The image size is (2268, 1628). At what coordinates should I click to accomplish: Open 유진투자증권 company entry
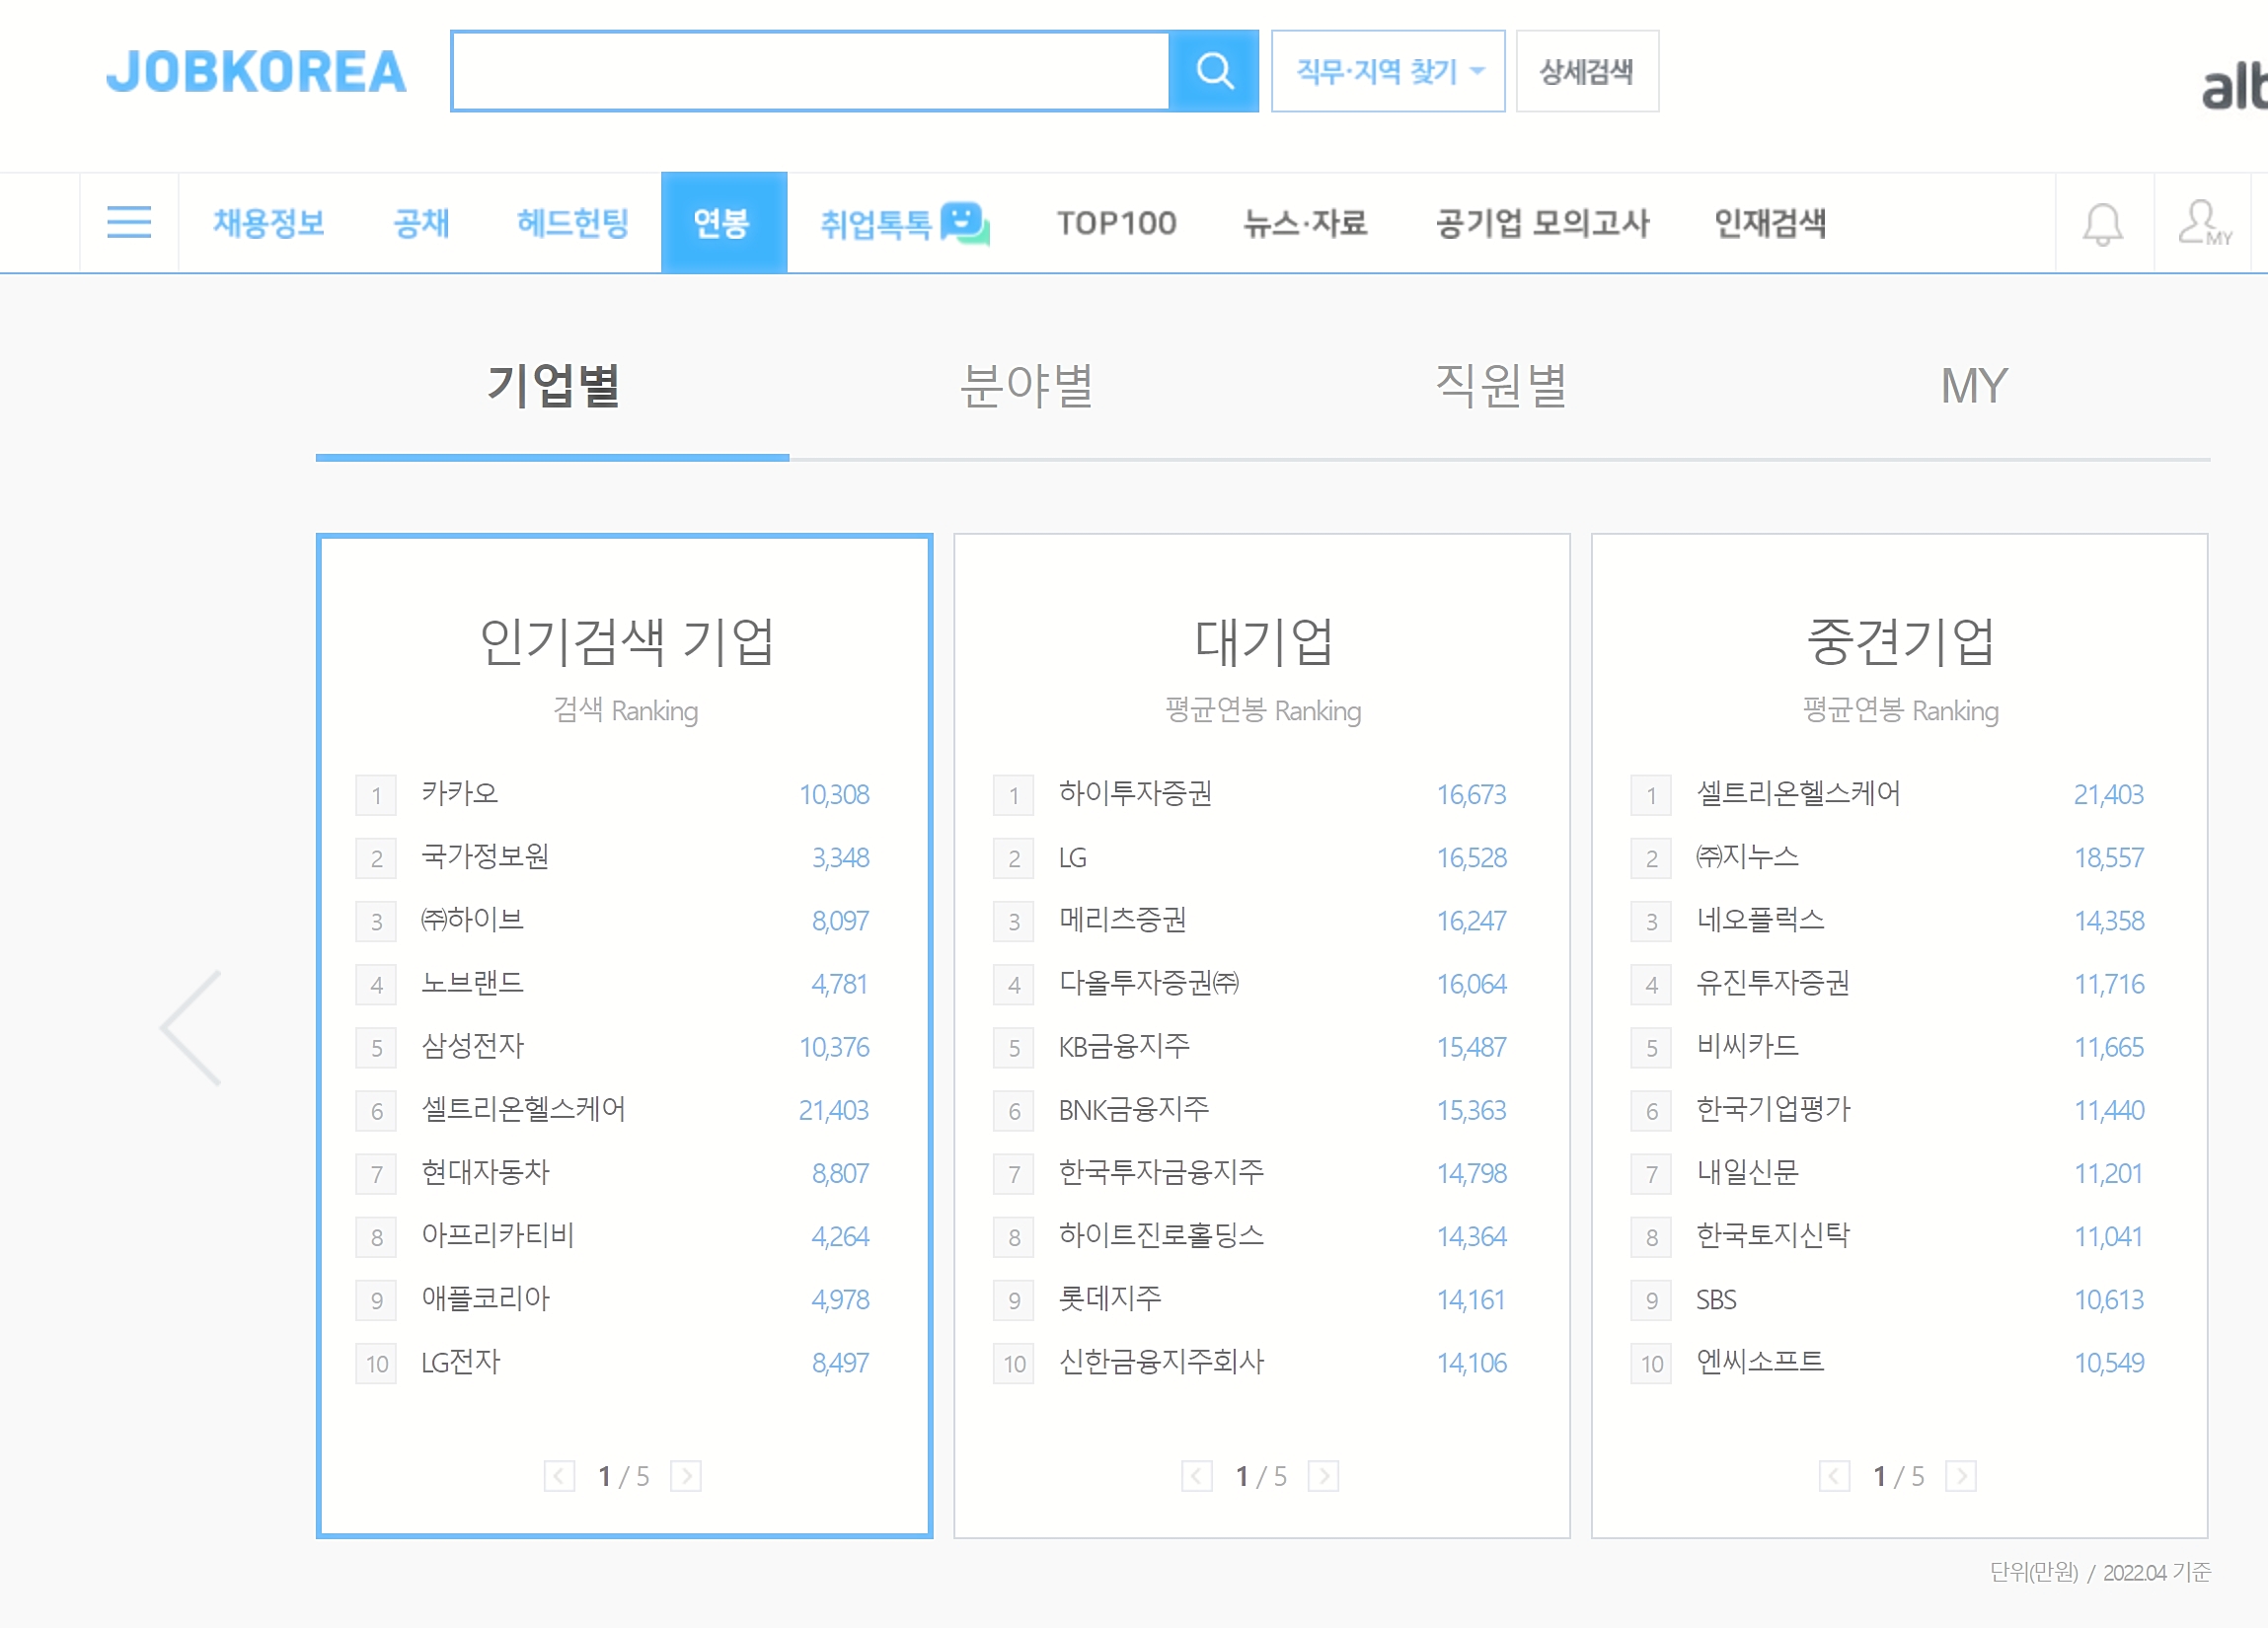(x=1772, y=982)
